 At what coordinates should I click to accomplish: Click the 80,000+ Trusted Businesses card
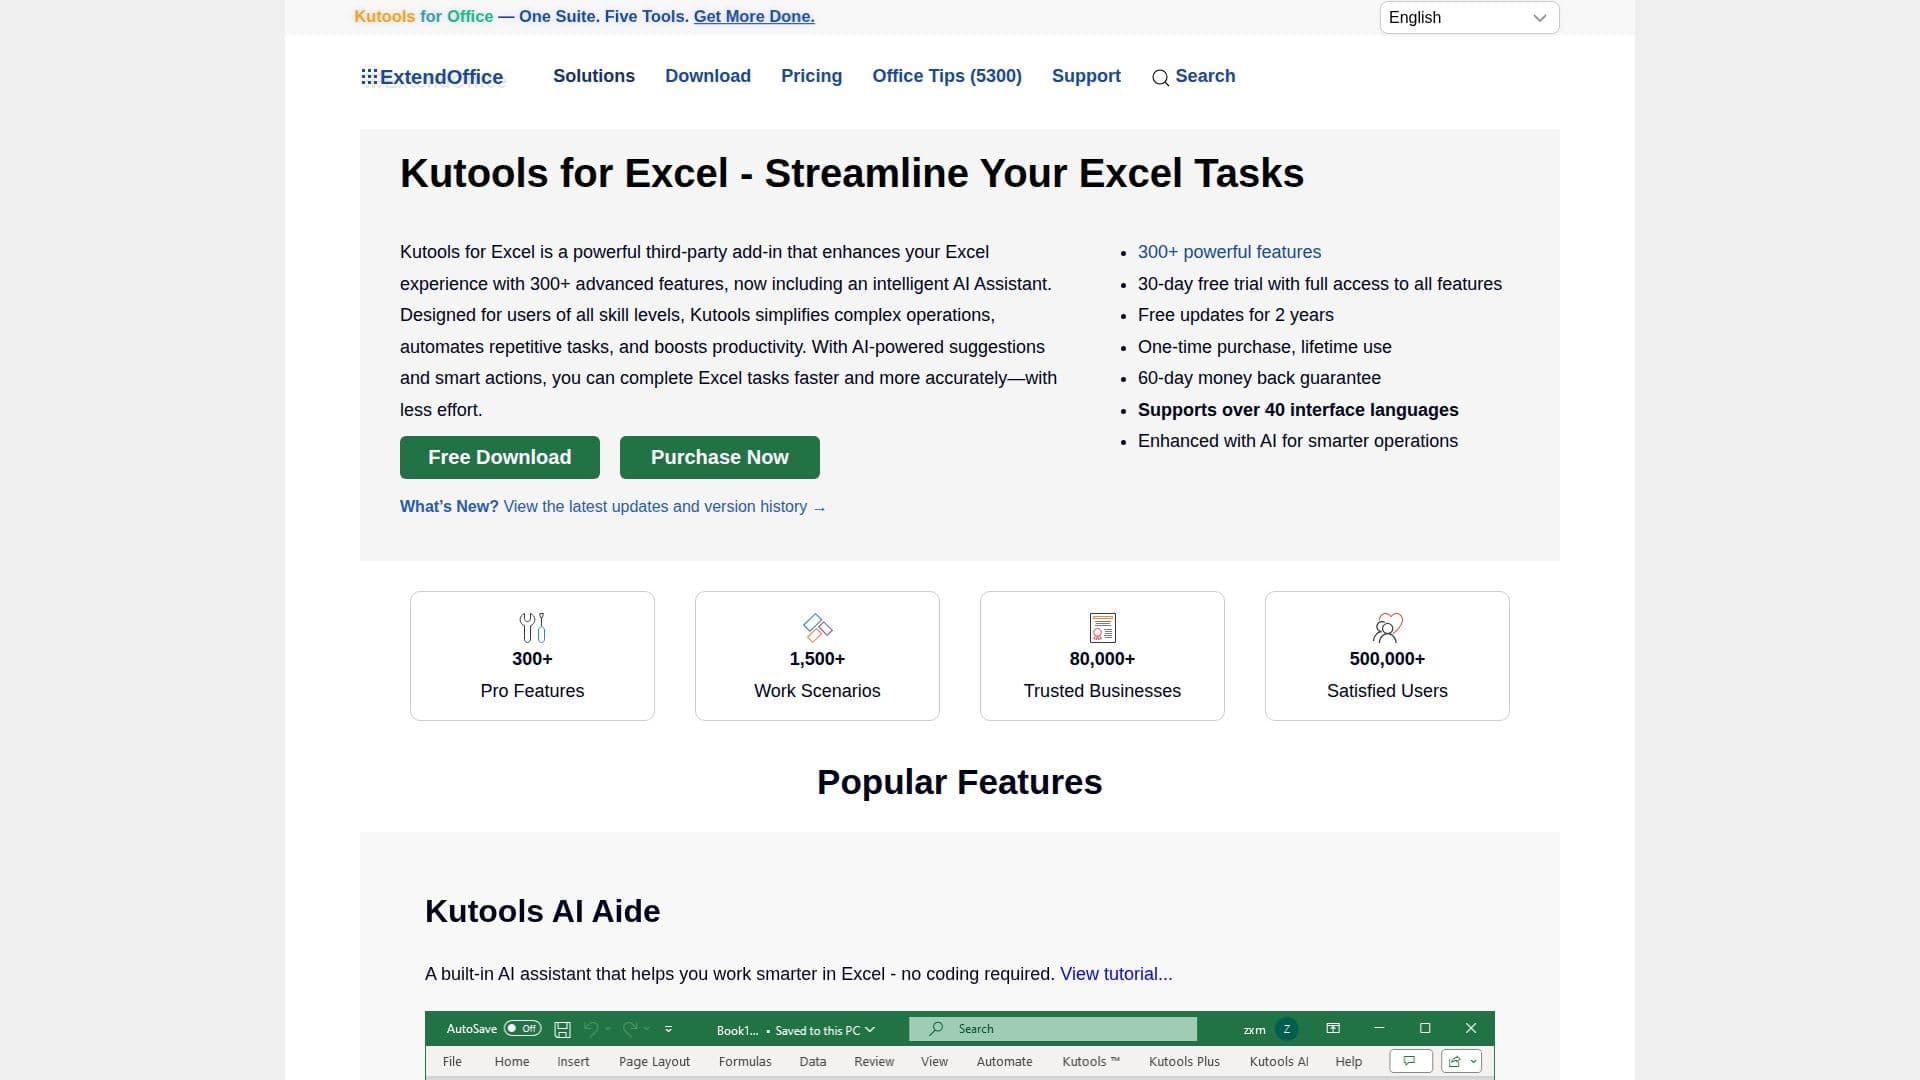tap(1102, 656)
